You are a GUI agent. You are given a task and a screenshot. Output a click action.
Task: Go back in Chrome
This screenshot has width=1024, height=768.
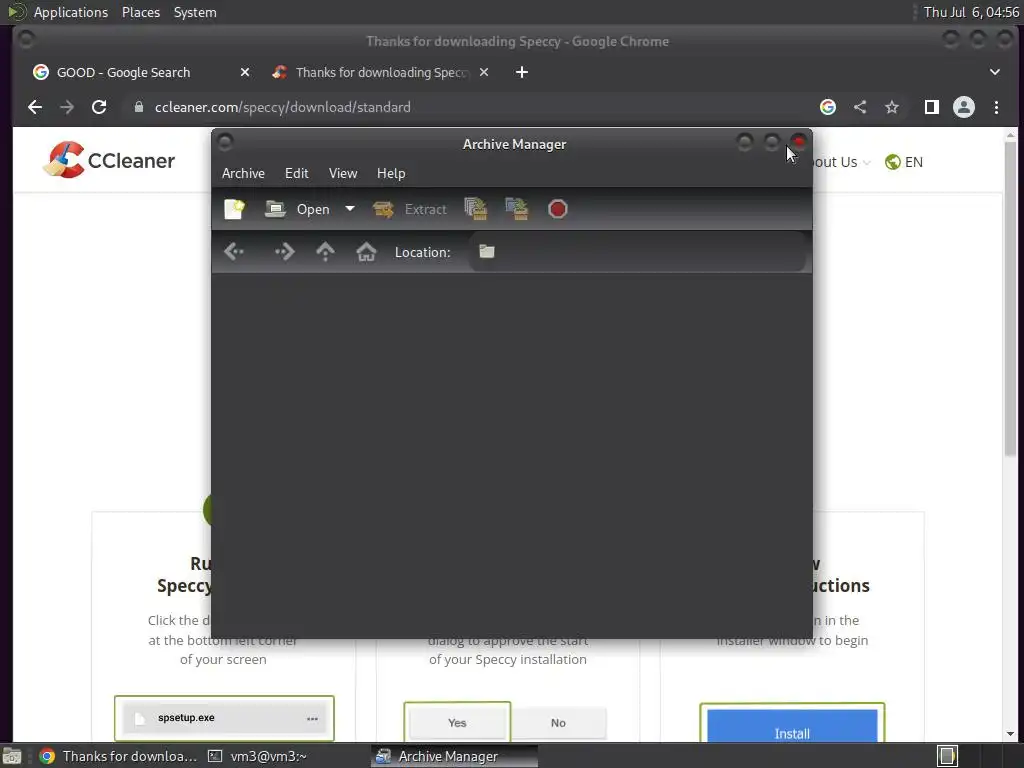point(35,107)
